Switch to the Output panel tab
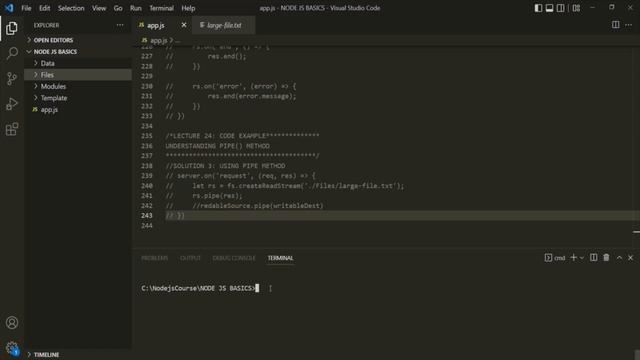The image size is (640, 360). click(x=190, y=258)
